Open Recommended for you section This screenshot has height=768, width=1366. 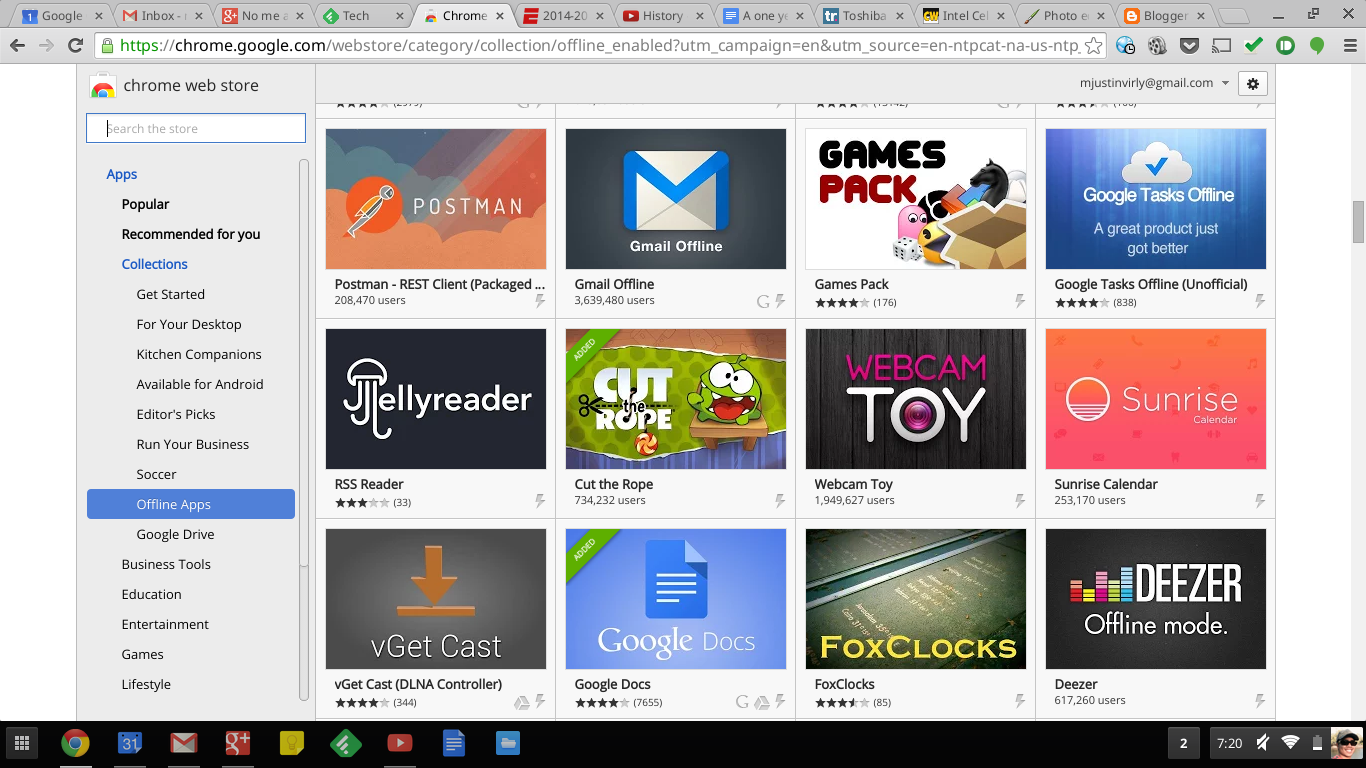pos(191,234)
